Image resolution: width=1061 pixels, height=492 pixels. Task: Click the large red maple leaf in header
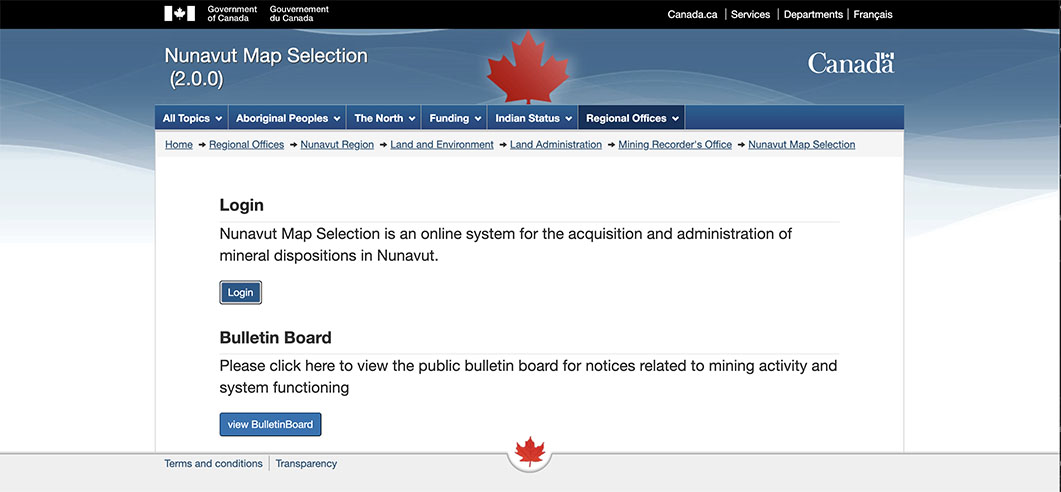[x=528, y=70]
